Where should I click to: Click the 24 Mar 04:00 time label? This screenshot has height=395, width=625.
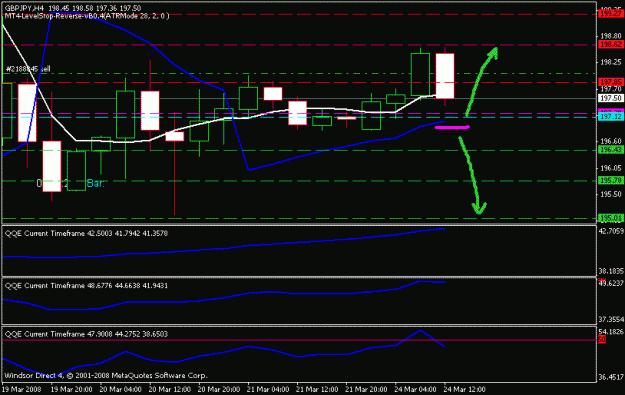pos(416,389)
